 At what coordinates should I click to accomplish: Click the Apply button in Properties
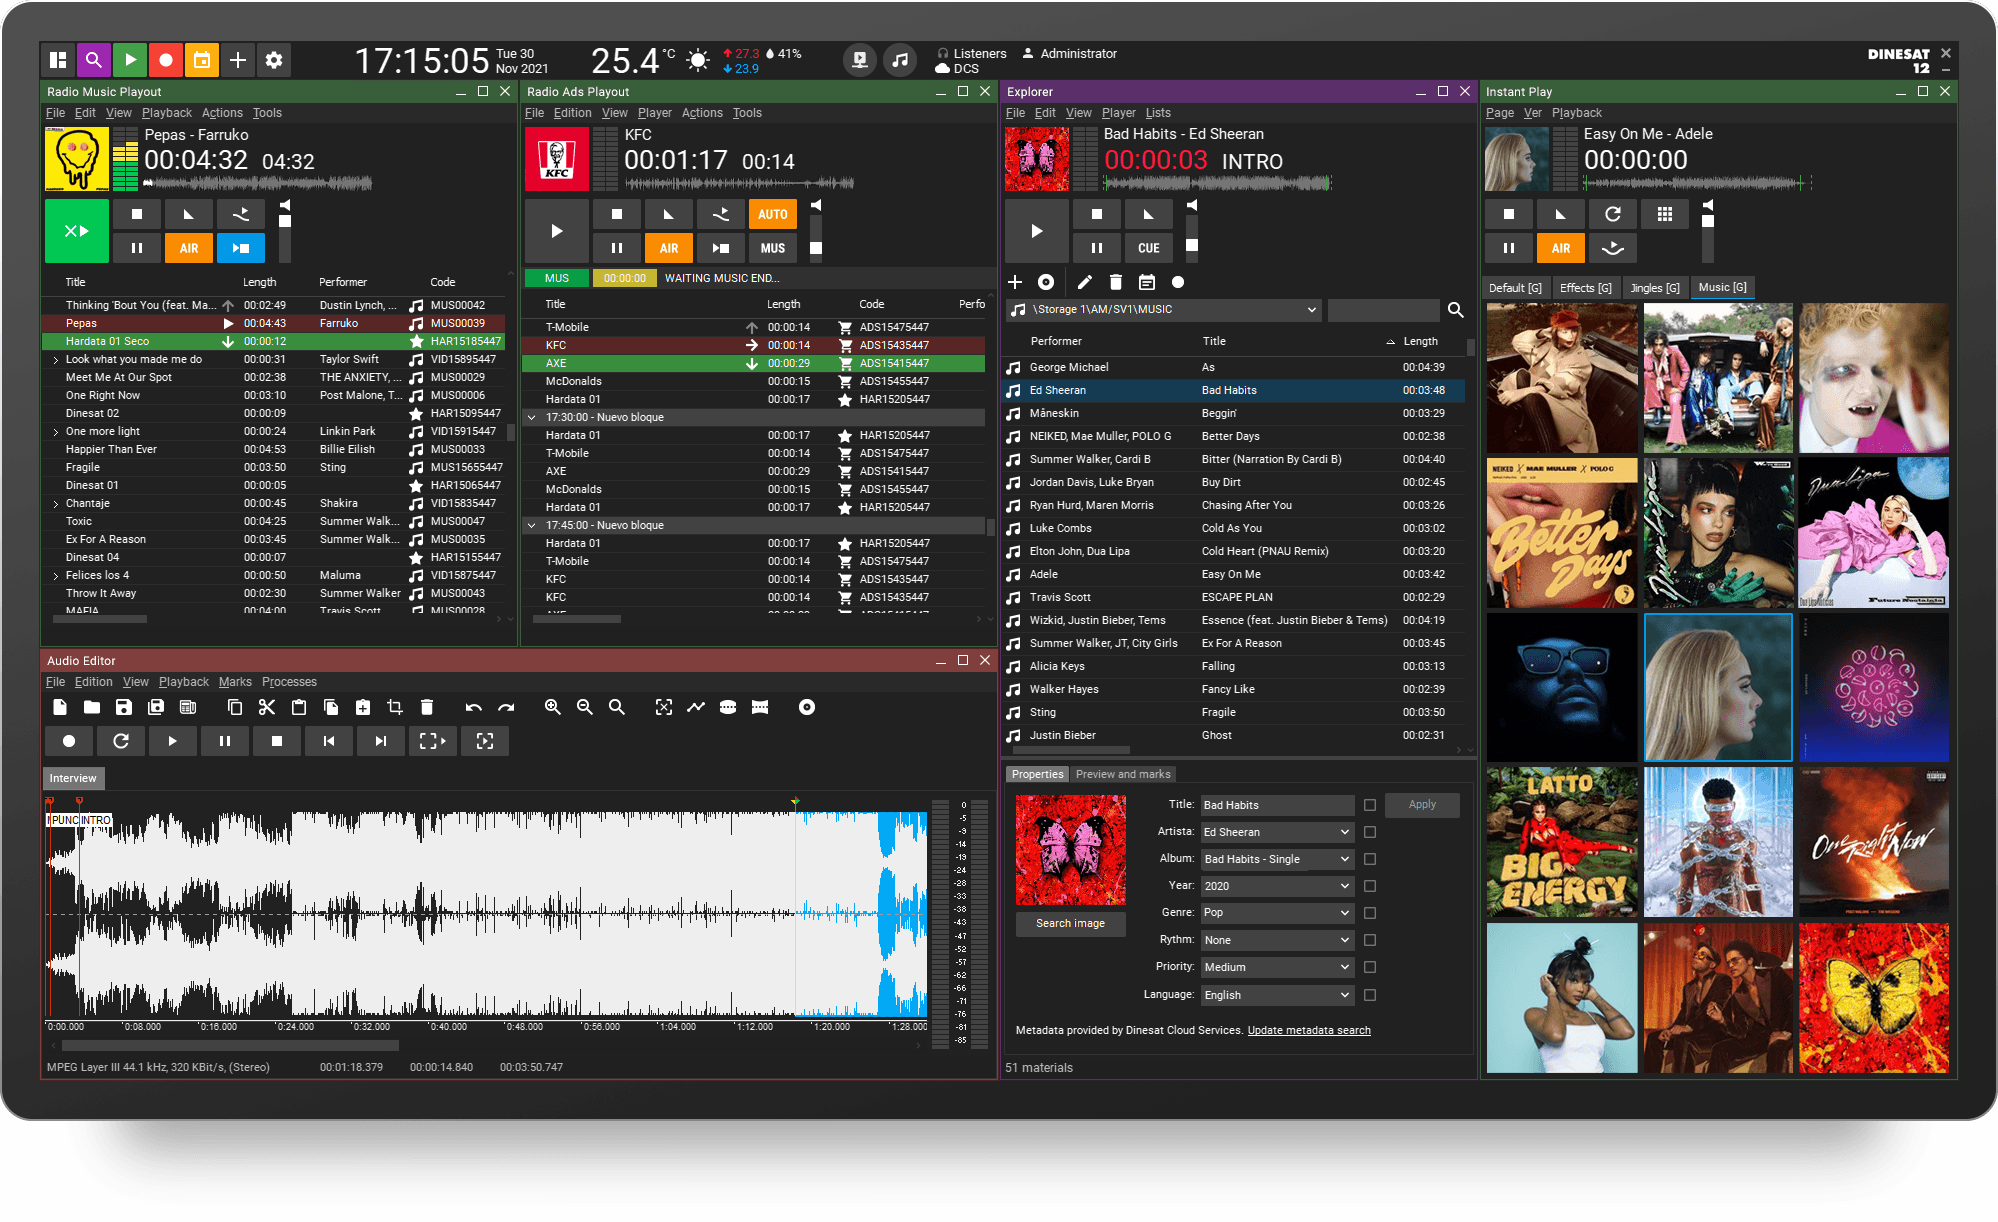1422,805
